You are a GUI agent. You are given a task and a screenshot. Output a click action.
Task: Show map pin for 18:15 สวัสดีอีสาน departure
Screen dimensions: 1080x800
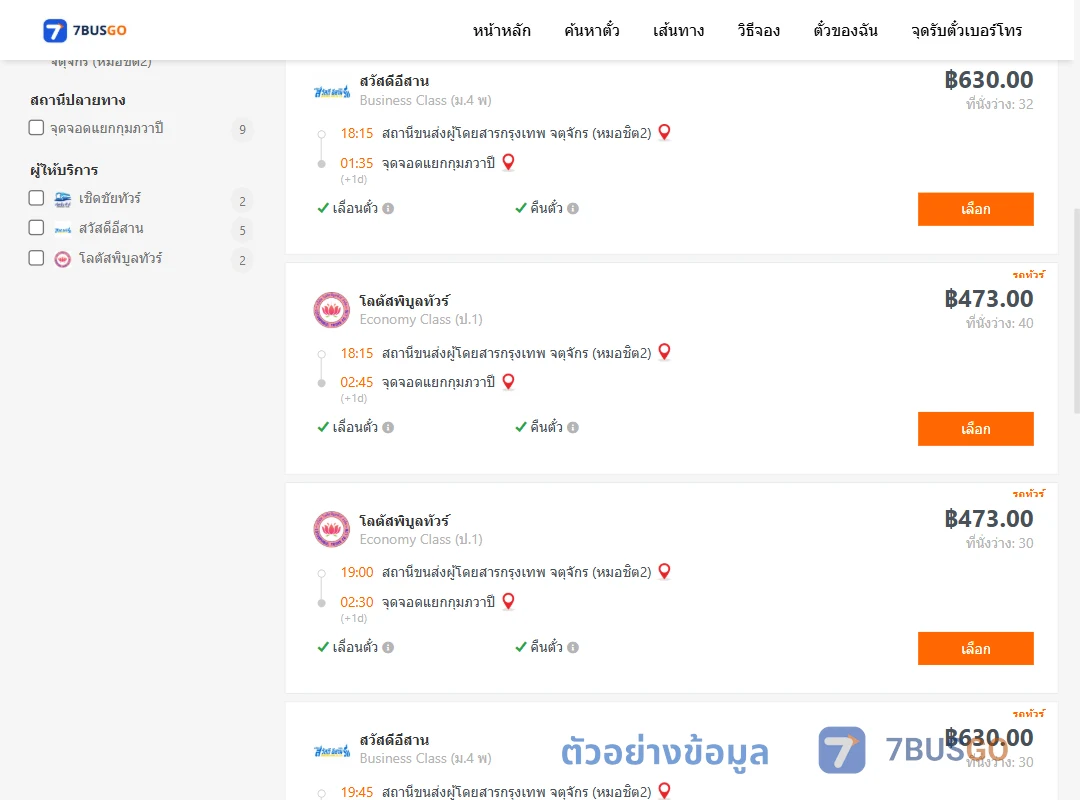[664, 132]
